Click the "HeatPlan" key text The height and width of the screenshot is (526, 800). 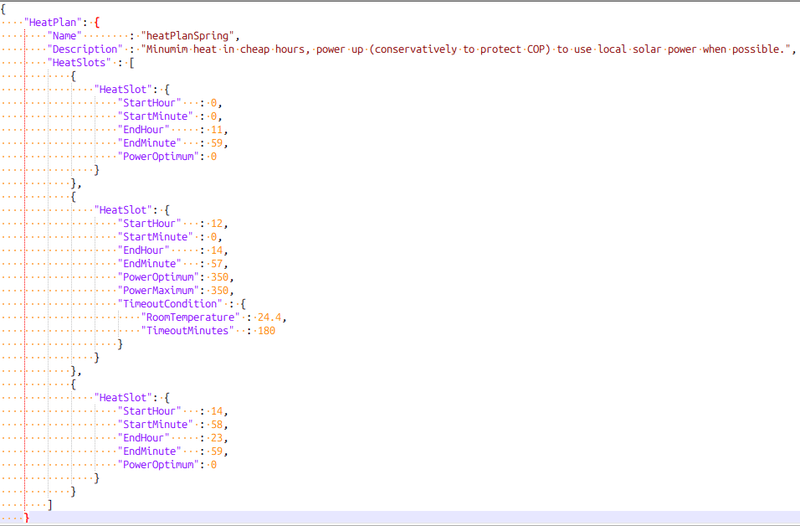tap(53, 22)
